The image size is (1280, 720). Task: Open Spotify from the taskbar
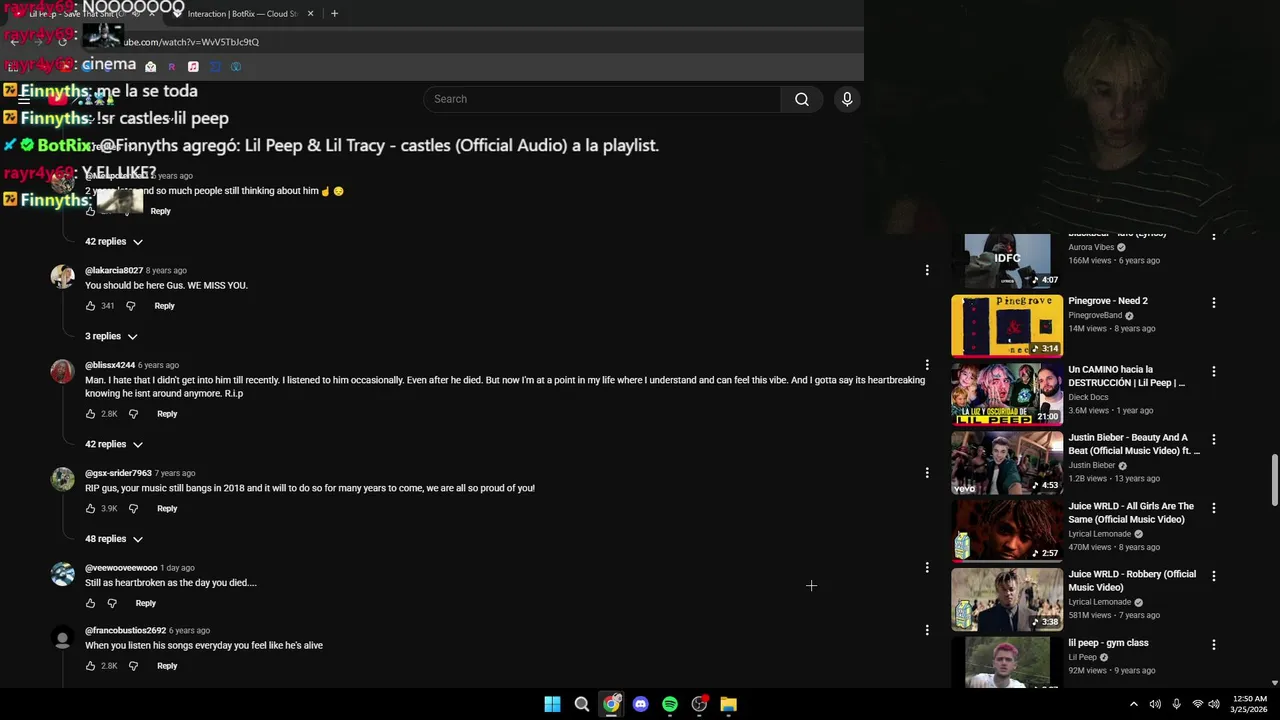pyautogui.click(x=670, y=704)
